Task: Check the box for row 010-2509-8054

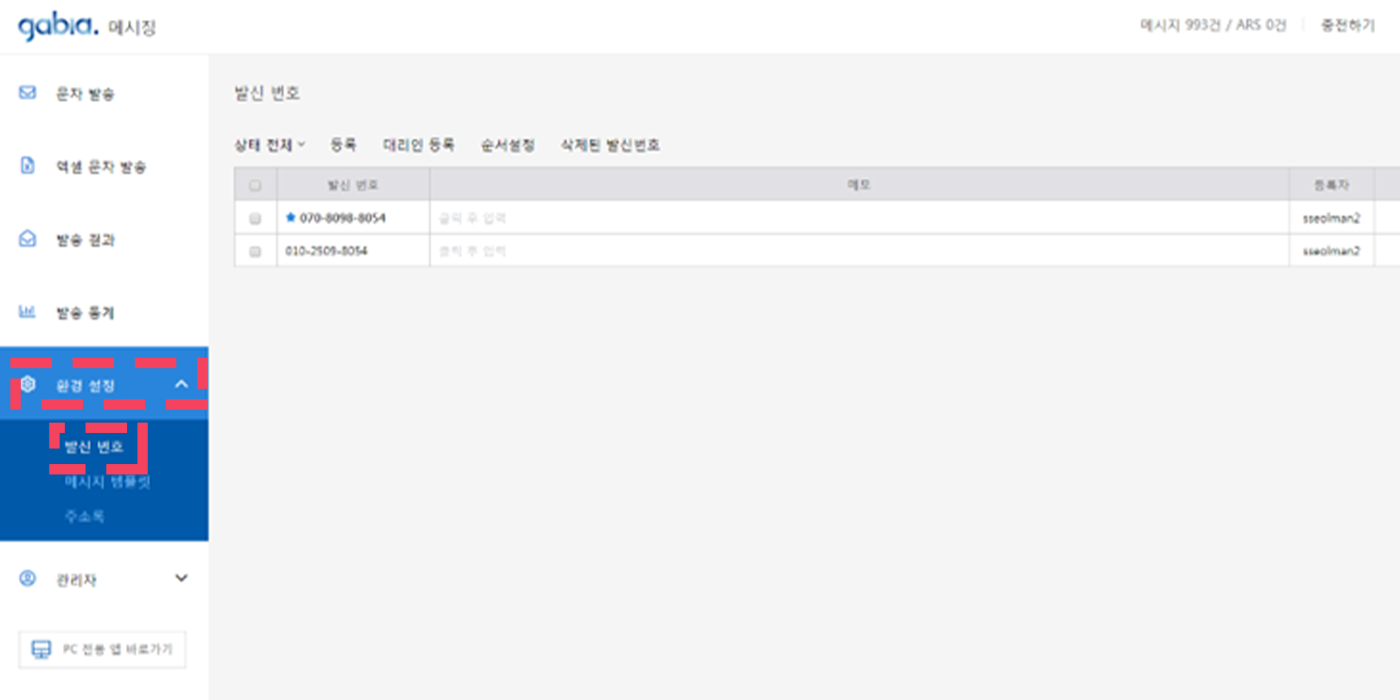Action: (x=255, y=251)
